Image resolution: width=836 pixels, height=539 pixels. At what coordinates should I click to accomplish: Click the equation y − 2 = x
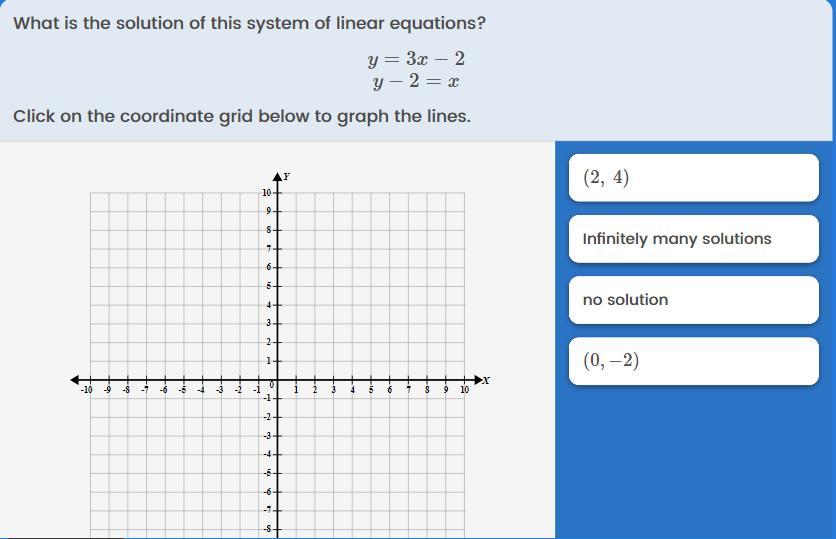pyautogui.click(x=416, y=82)
